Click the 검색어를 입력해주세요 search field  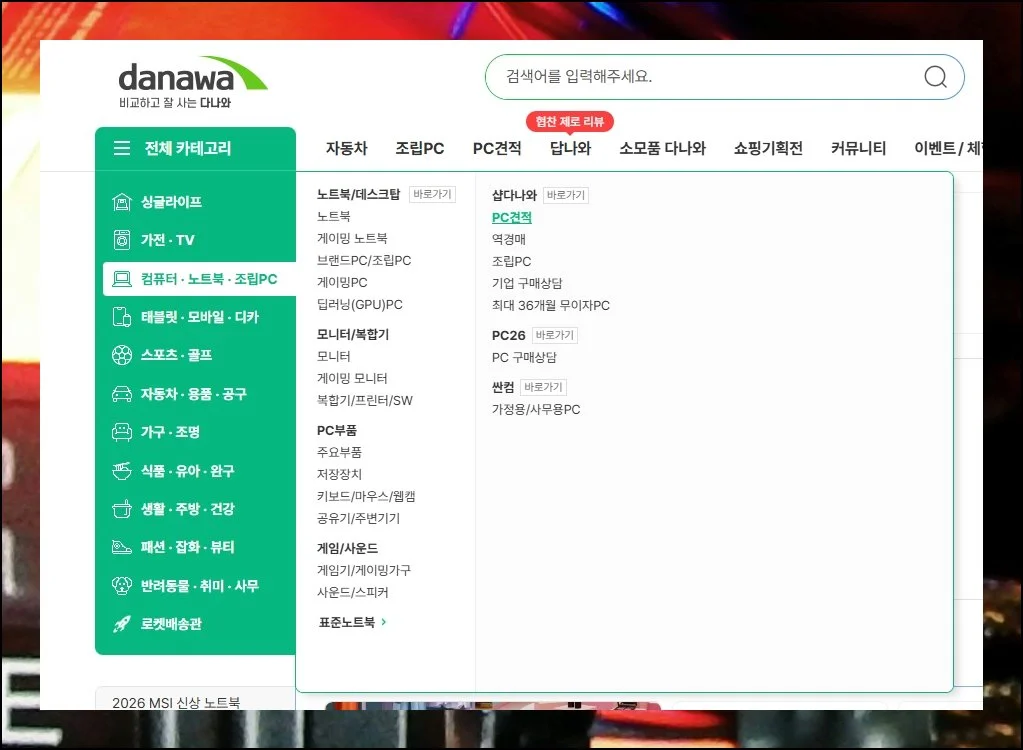tap(700, 77)
